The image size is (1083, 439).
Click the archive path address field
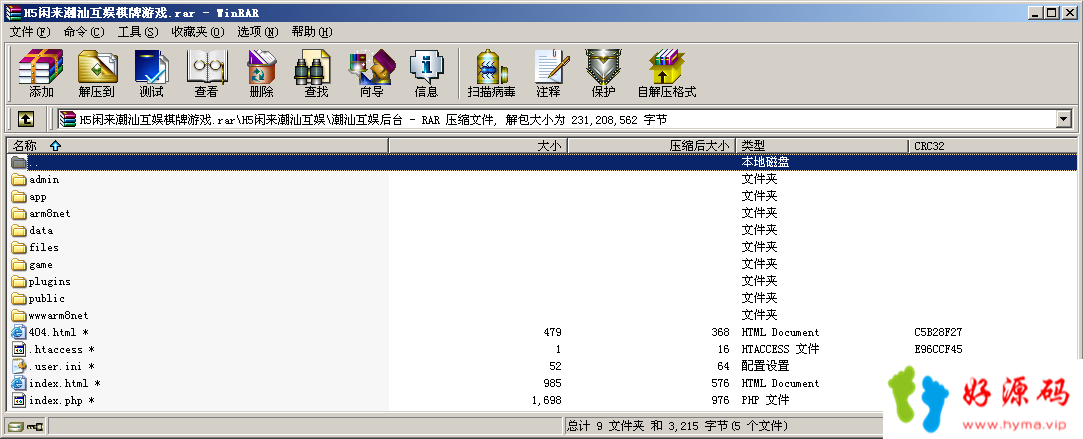click(x=557, y=119)
